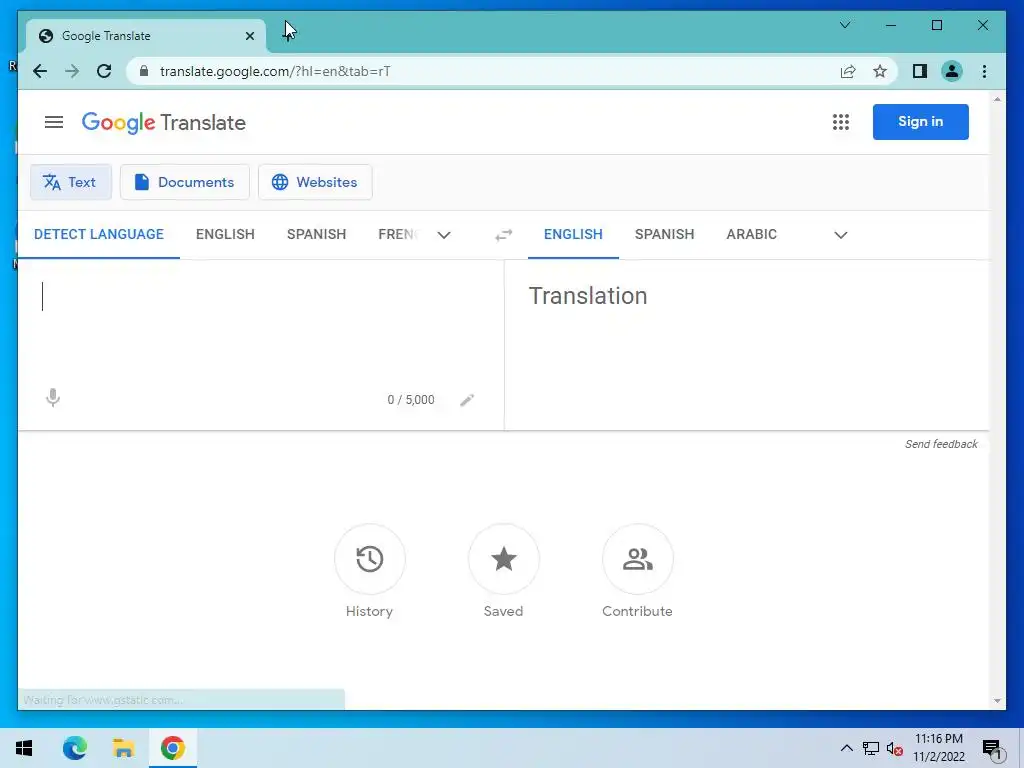
Task: Start voice input with microphone
Action: click(x=53, y=398)
